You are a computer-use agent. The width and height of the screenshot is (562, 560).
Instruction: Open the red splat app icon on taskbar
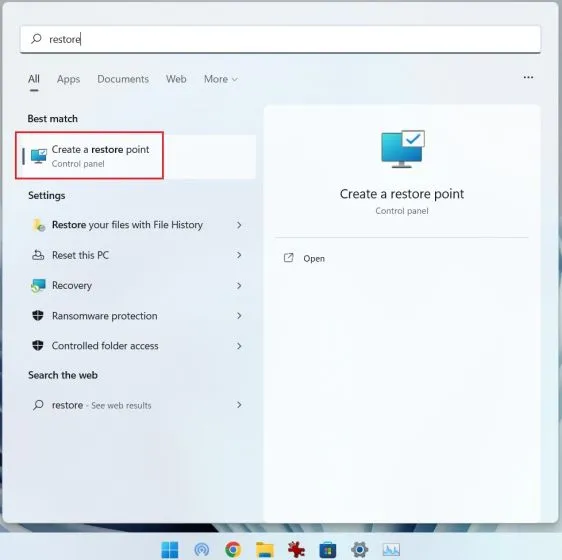pos(296,550)
